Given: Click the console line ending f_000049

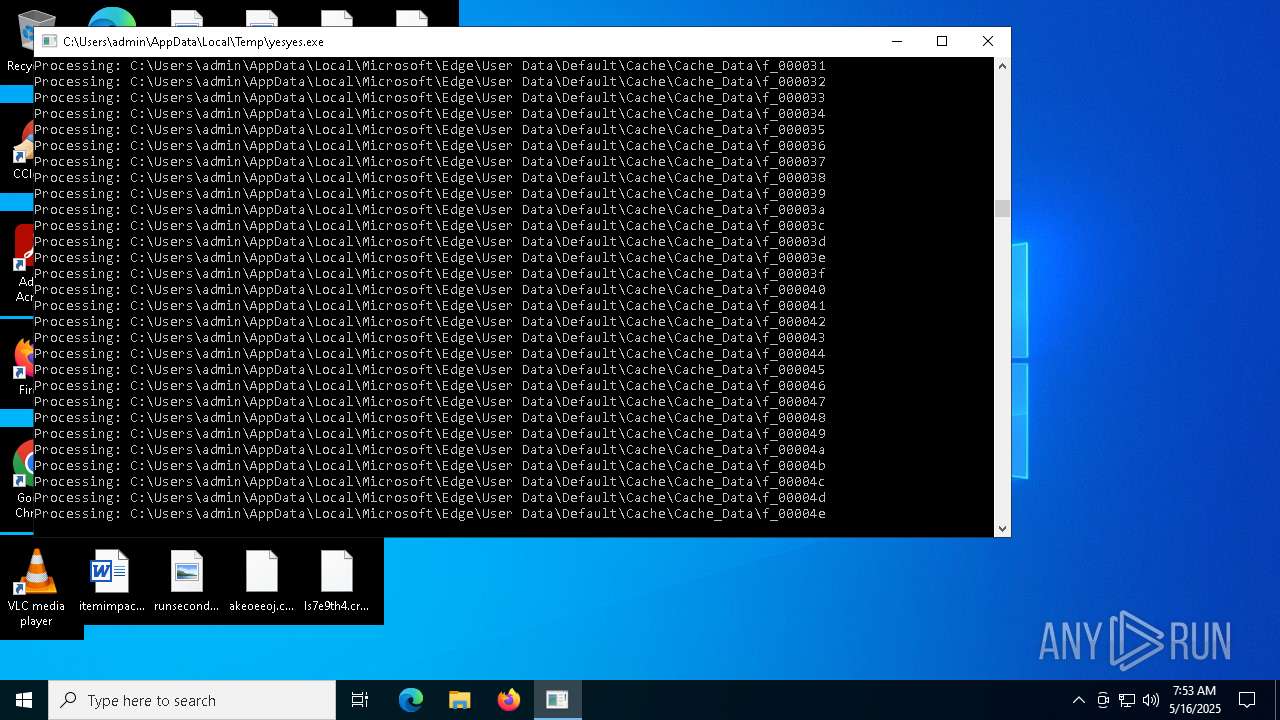Looking at the screenshot, I should click(x=430, y=434).
